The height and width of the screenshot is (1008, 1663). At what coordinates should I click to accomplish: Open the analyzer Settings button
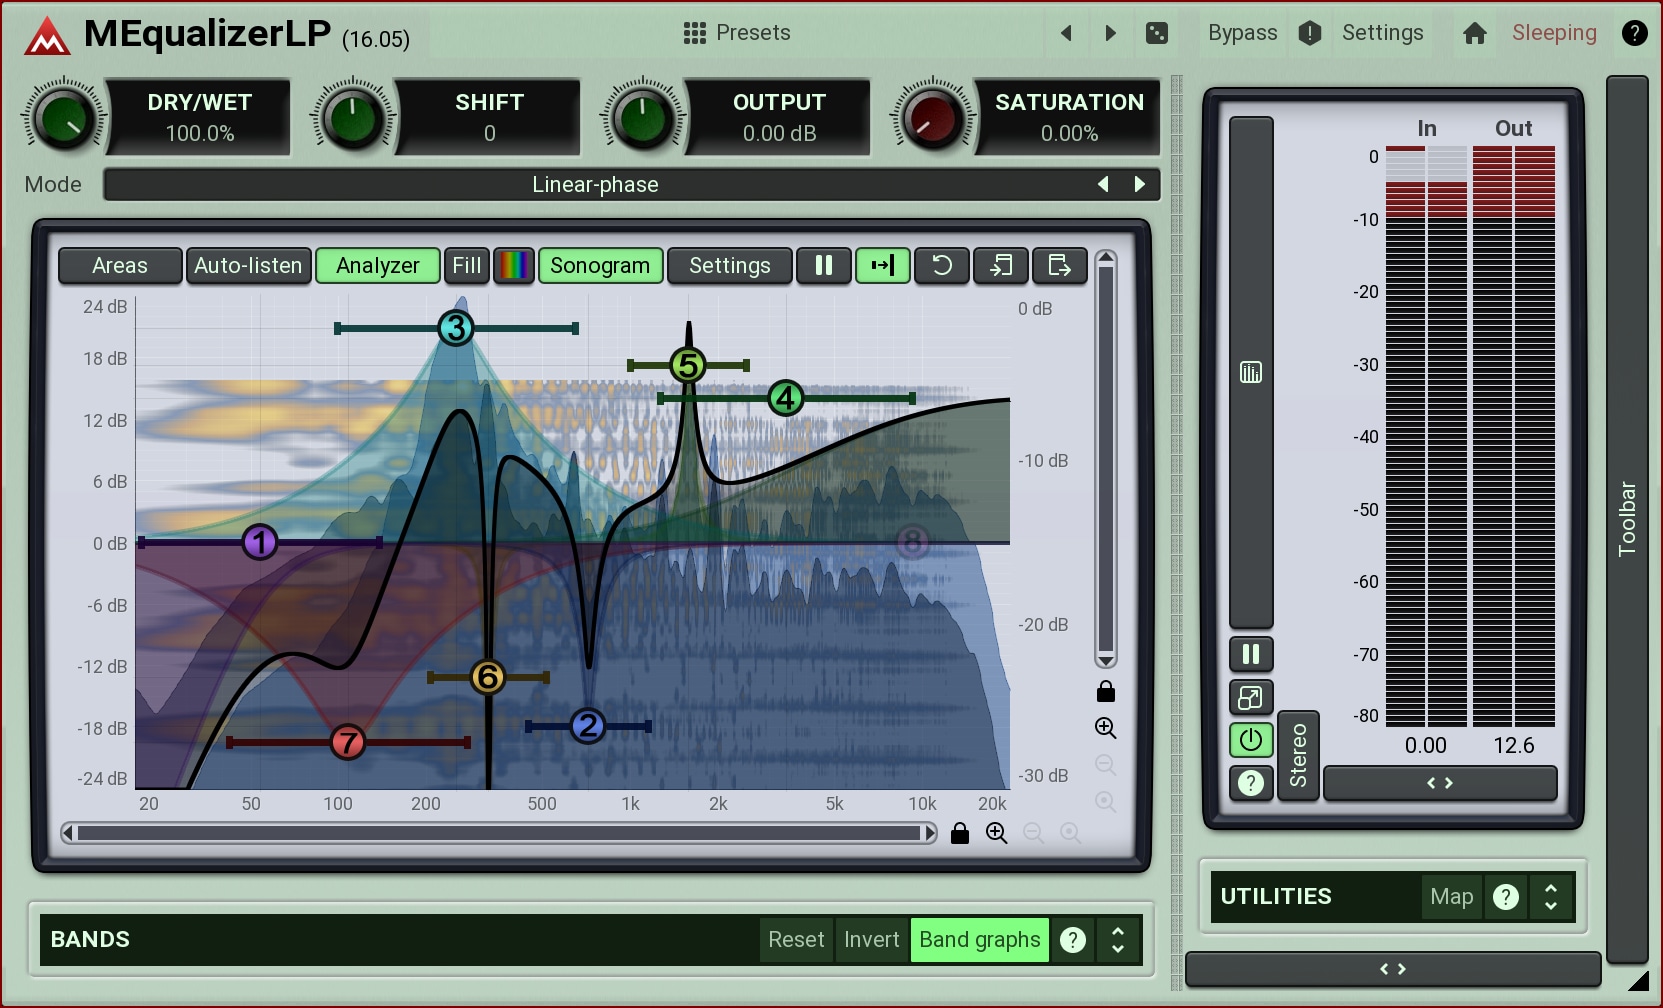pyautogui.click(x=730, y=265)
